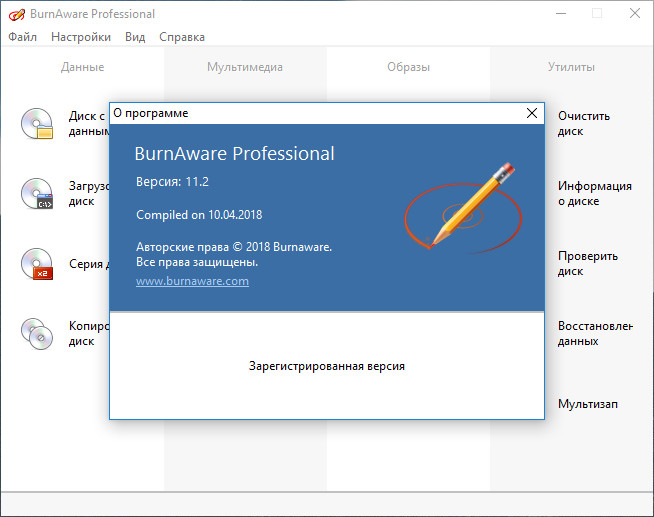654x517 pixels.
Task: Open the Настройки menu
Action: tap(81, 37)
